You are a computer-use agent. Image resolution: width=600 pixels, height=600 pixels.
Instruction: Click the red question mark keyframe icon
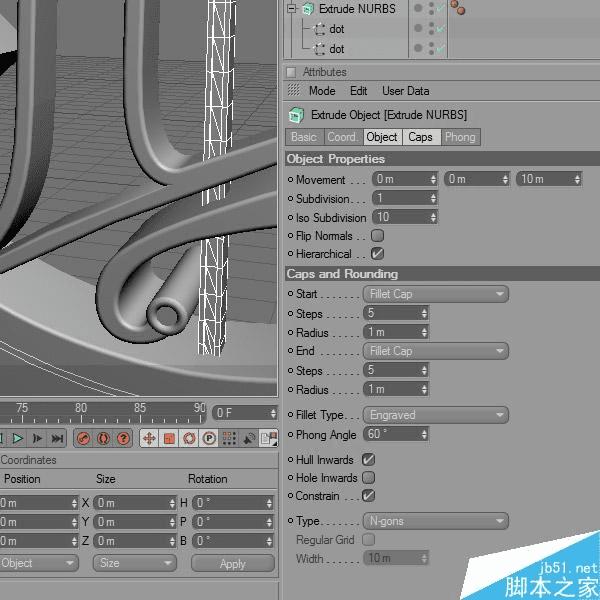[x=123, y=438]
